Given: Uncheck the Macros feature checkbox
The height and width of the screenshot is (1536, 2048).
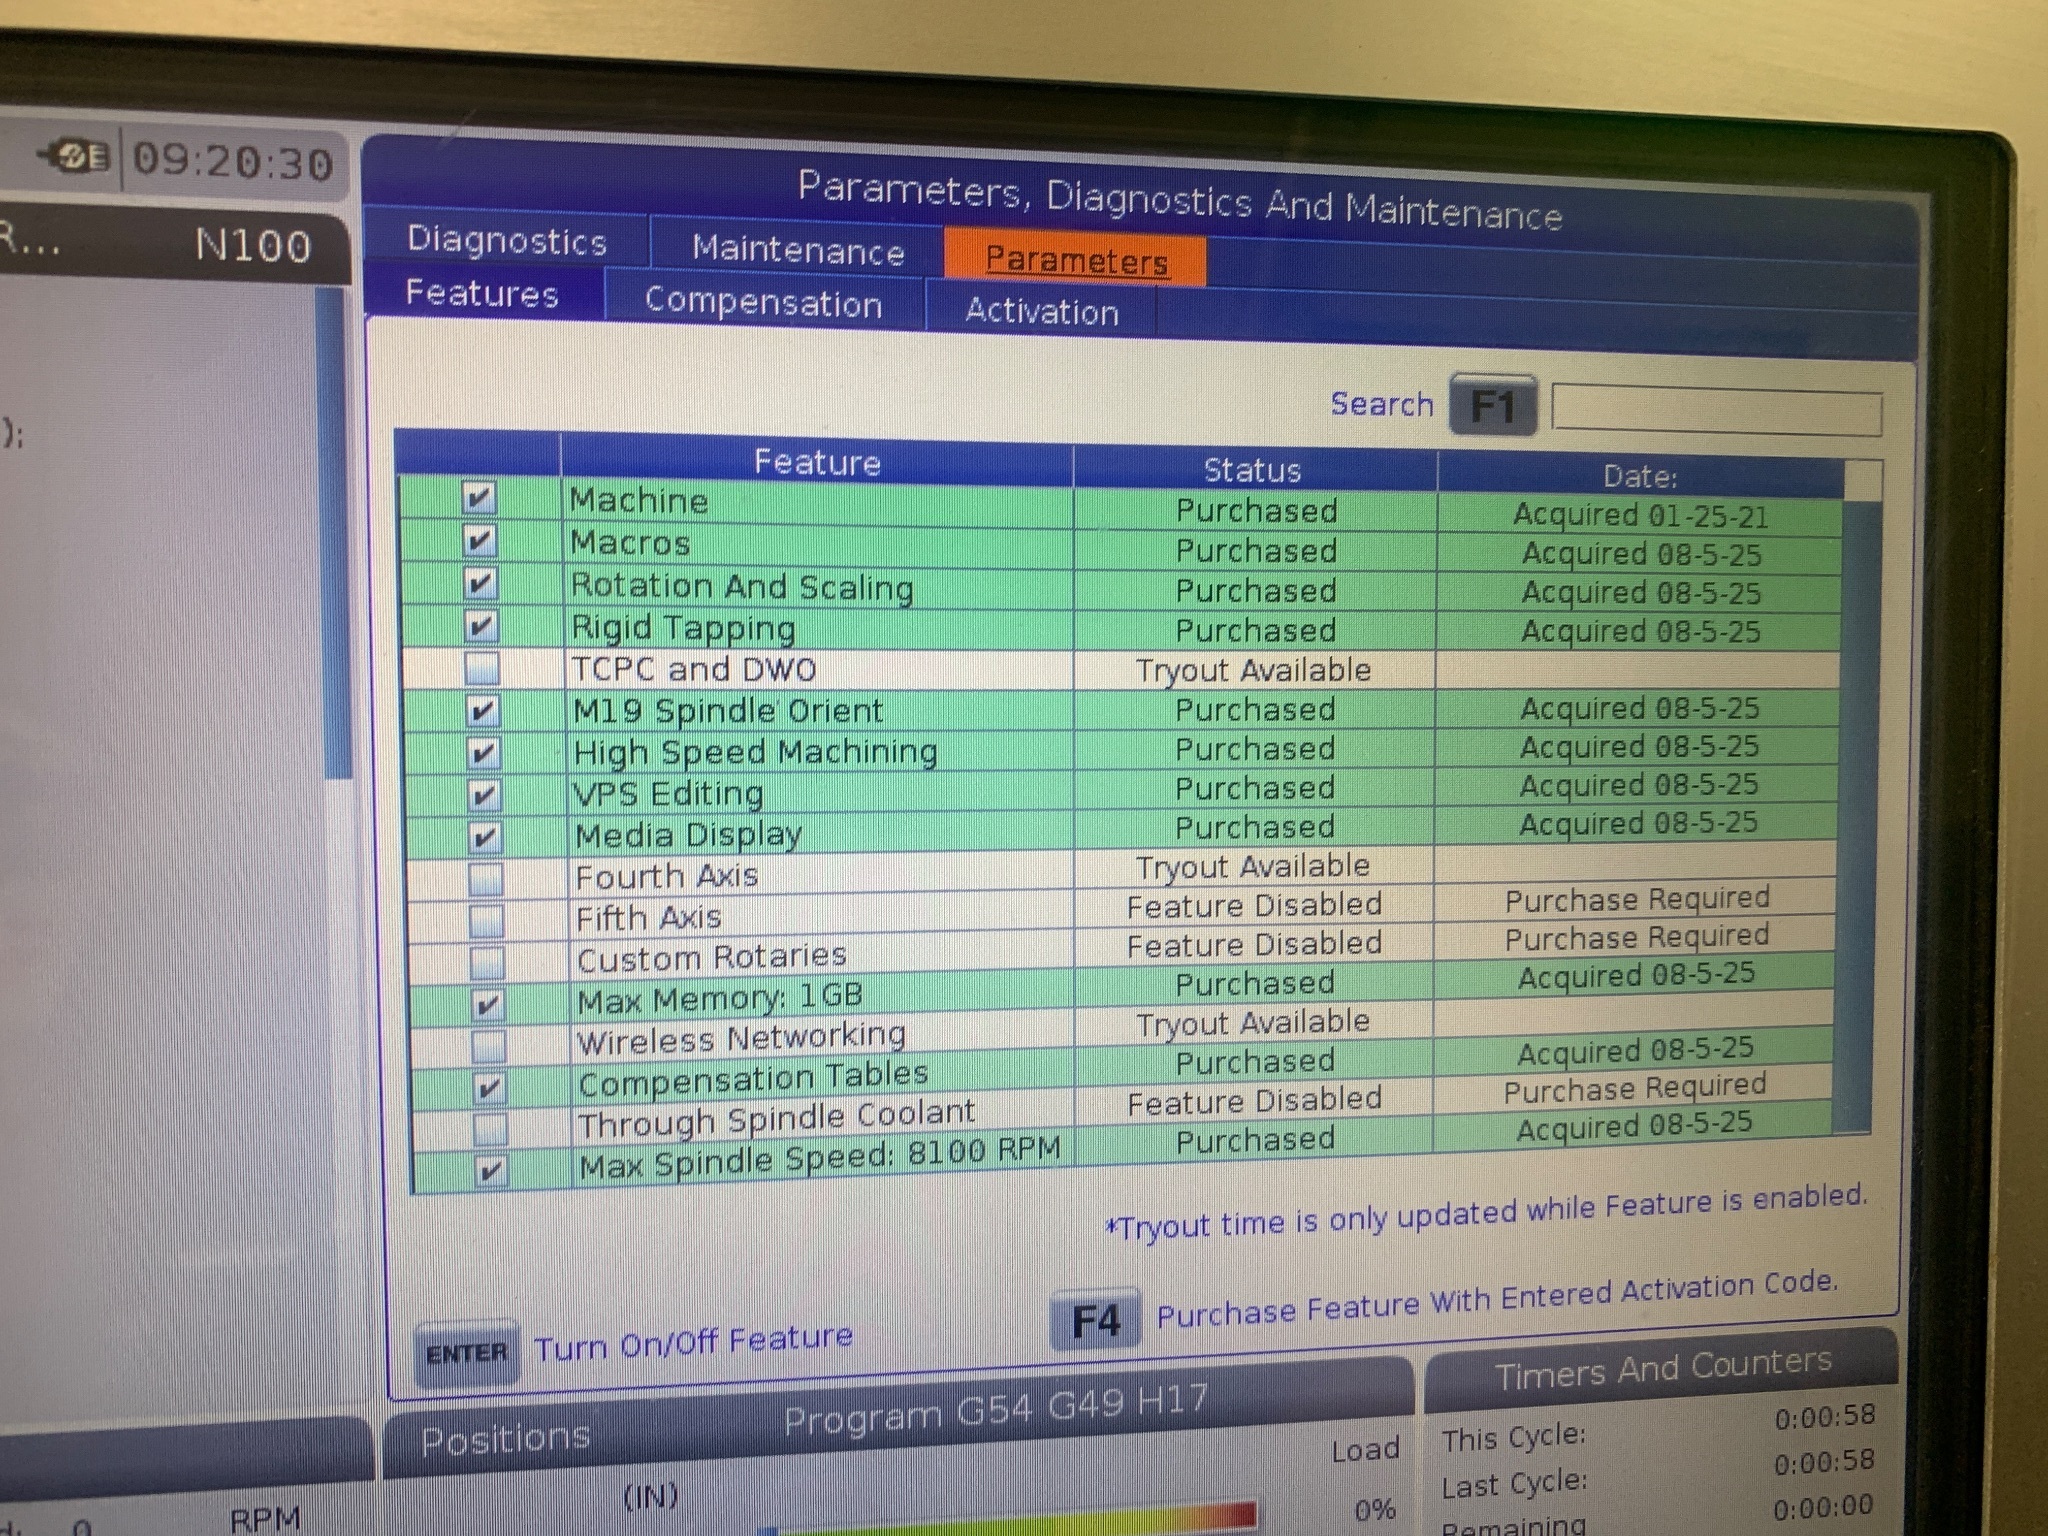Looking at the screenshot, I should (x=479, y=541).
